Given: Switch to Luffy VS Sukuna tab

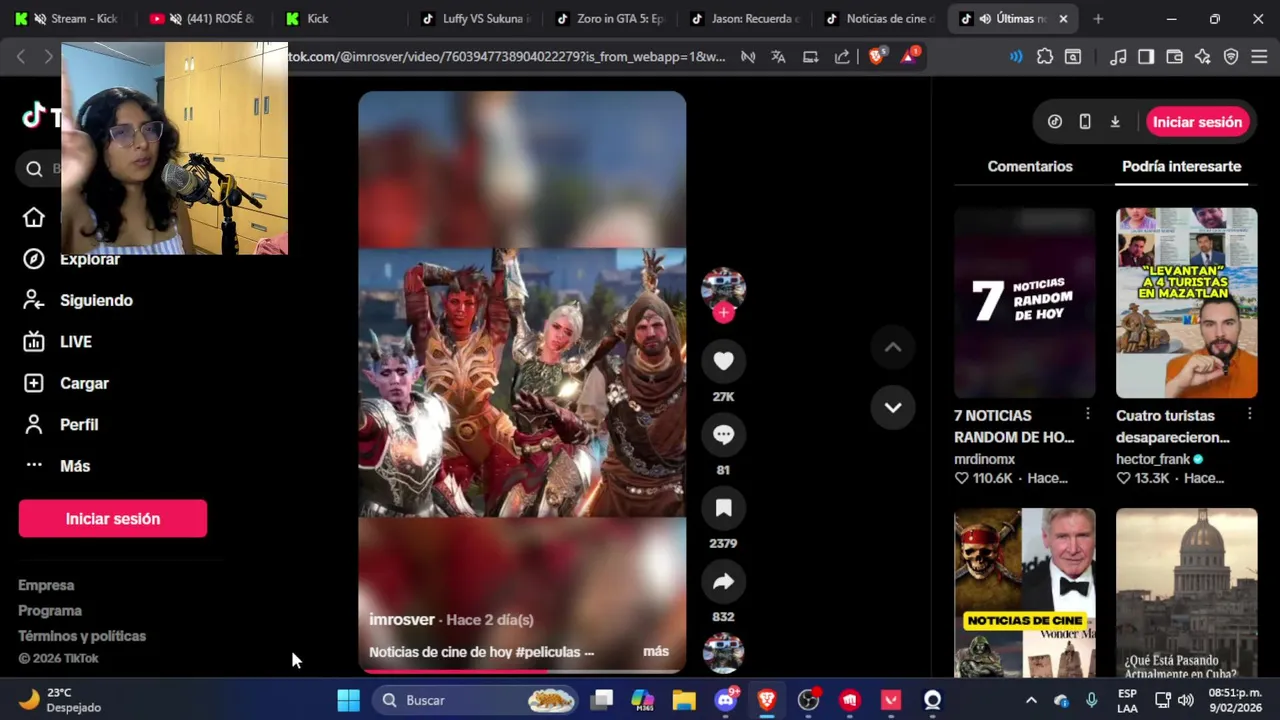Looking at the screenshot, I should [476, 18].
